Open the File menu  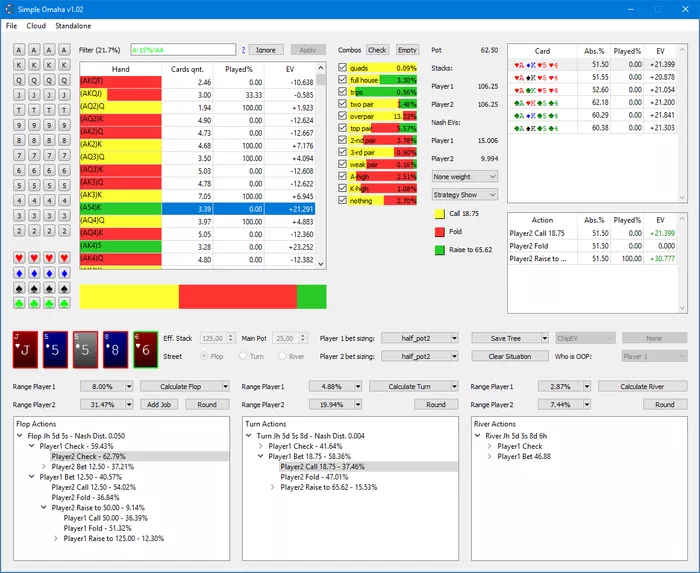(x=11, y=25)
